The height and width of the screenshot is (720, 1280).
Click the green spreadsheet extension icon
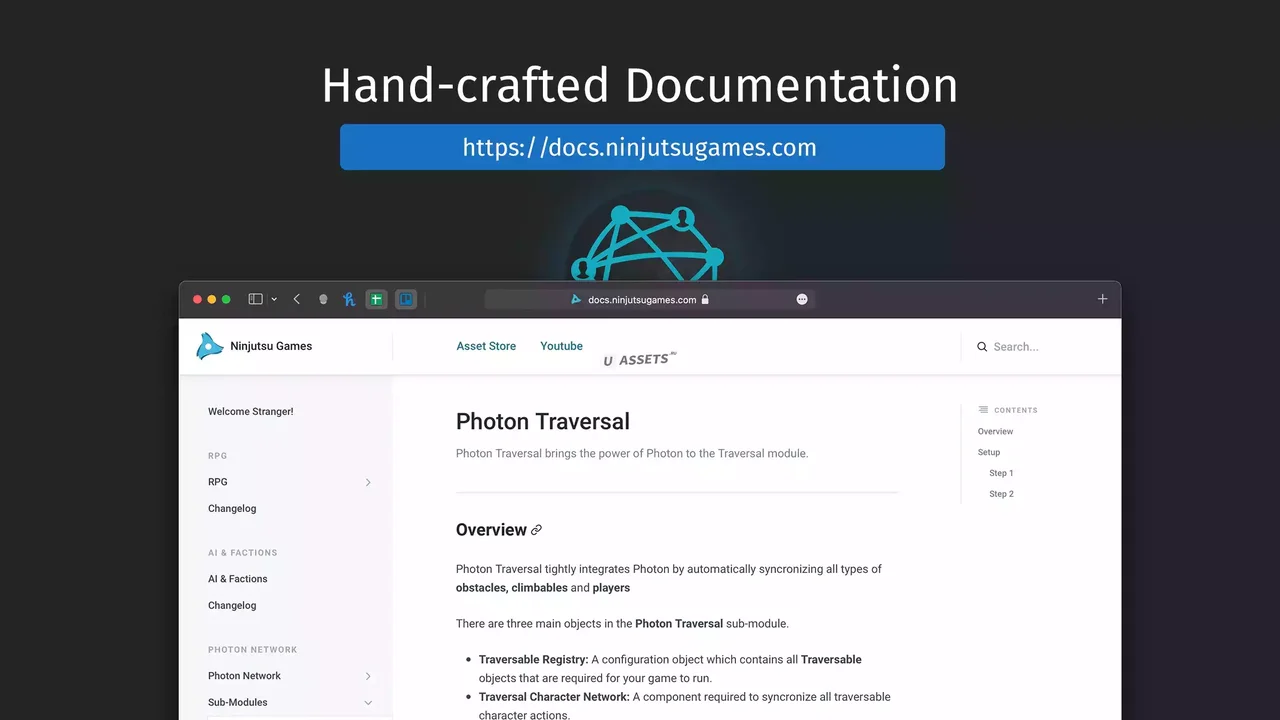(x=376, y=299)
